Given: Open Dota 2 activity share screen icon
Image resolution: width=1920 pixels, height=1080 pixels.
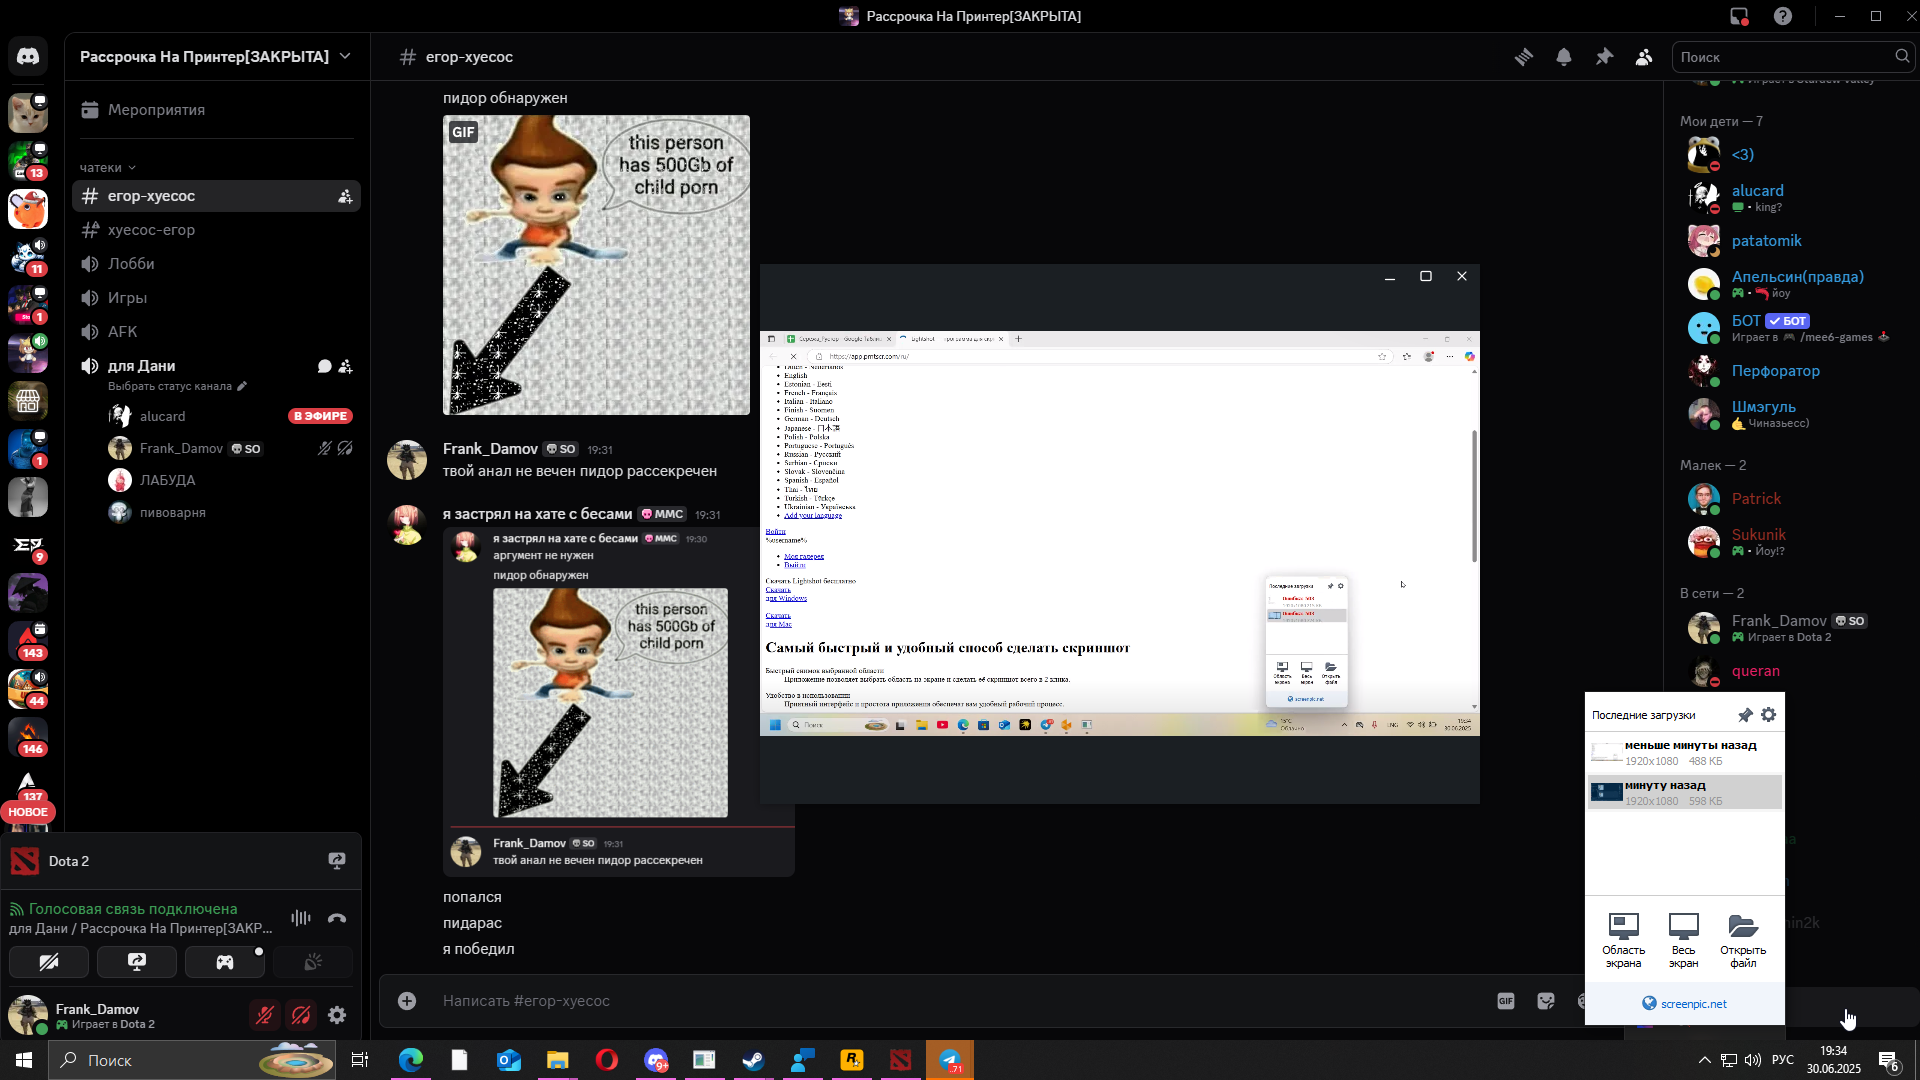Looking at the screenshot, I should (337, 861).
